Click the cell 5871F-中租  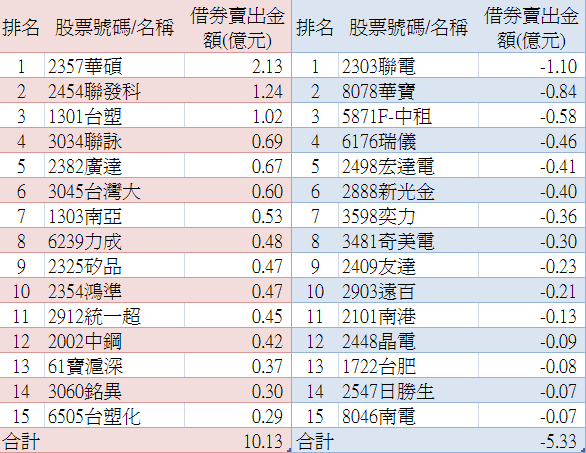click(x=408, y=115)
